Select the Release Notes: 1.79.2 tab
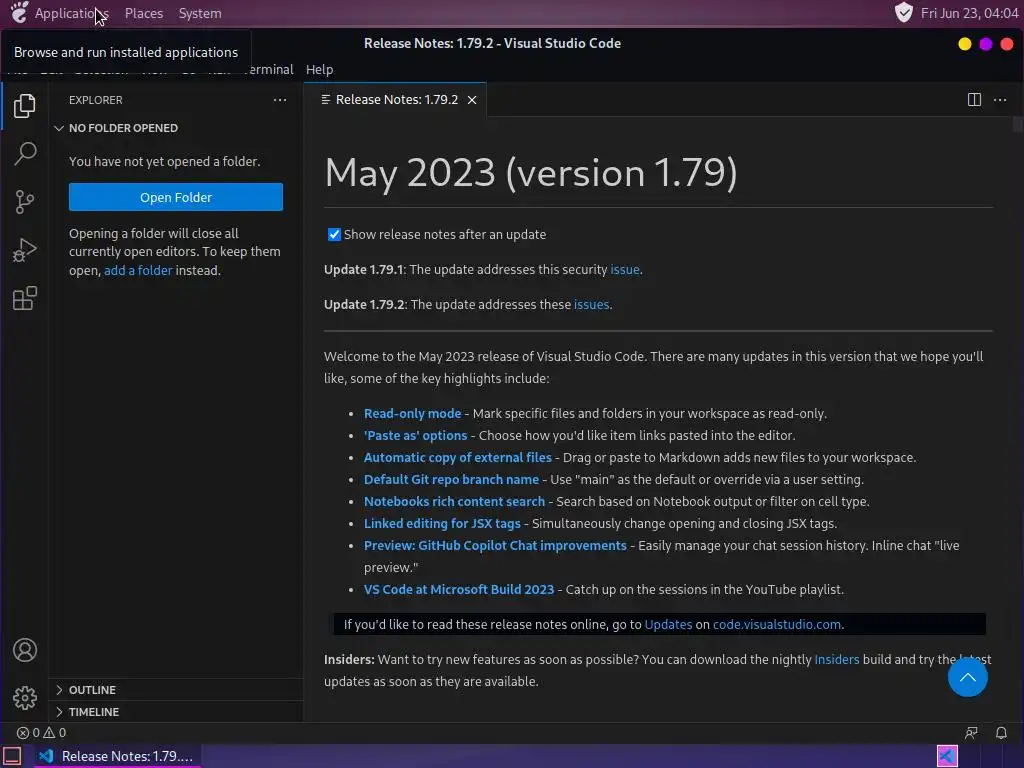Viewport: 1024px width, 768px height. click(396, 100)
